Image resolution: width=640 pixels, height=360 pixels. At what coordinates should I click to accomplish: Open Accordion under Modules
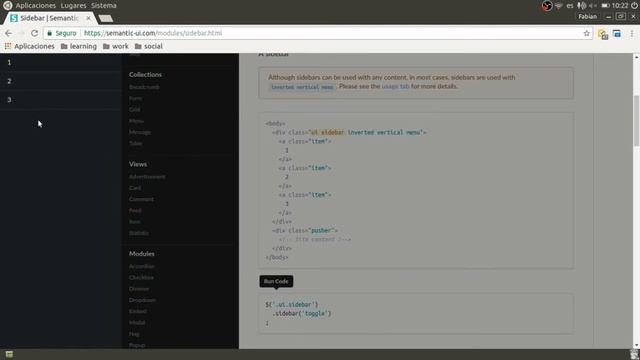pos(142,266)
